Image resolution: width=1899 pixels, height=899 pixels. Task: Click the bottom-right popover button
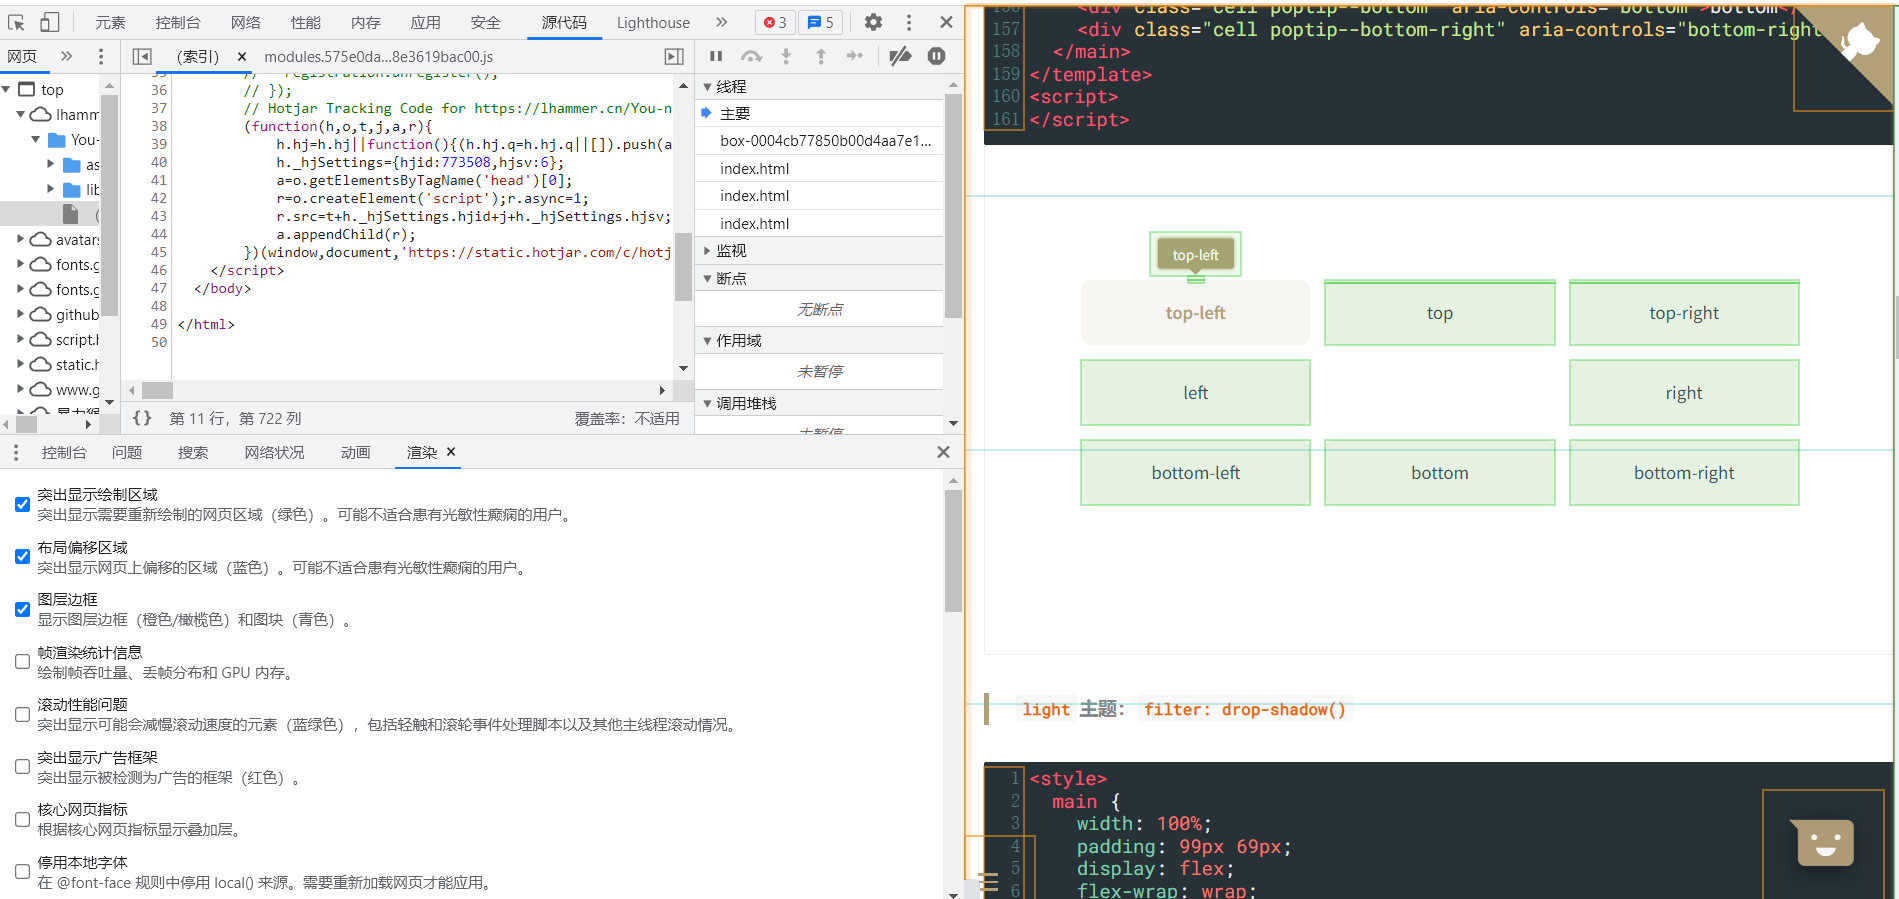[1683, 473]
